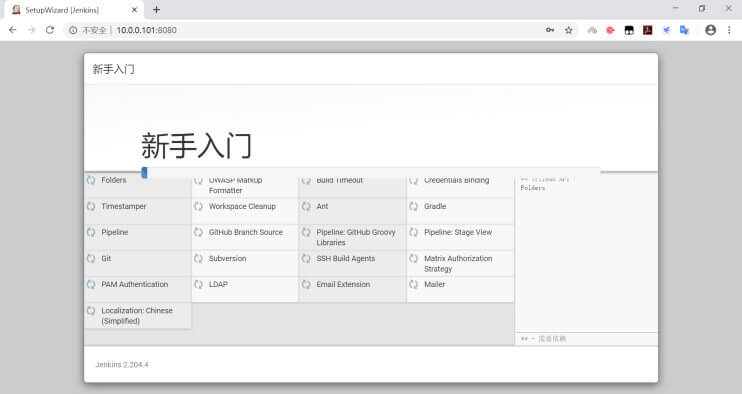Screen dimensions: 742x394
Task: Click the SSH Build Agents spinner icon
Action: [x=306, y=258]
